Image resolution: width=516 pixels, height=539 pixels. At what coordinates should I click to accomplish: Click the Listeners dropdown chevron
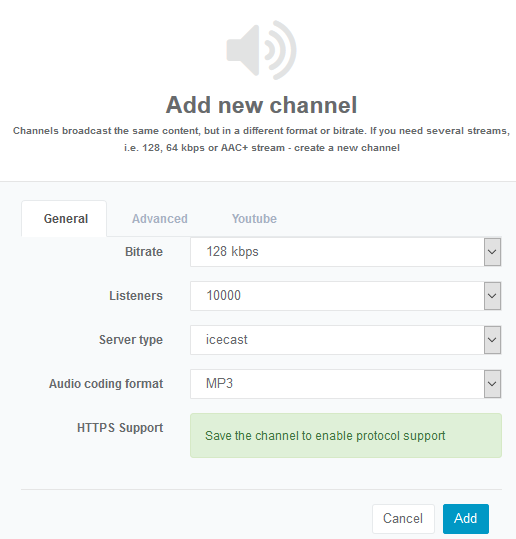[x=492, y=296]
